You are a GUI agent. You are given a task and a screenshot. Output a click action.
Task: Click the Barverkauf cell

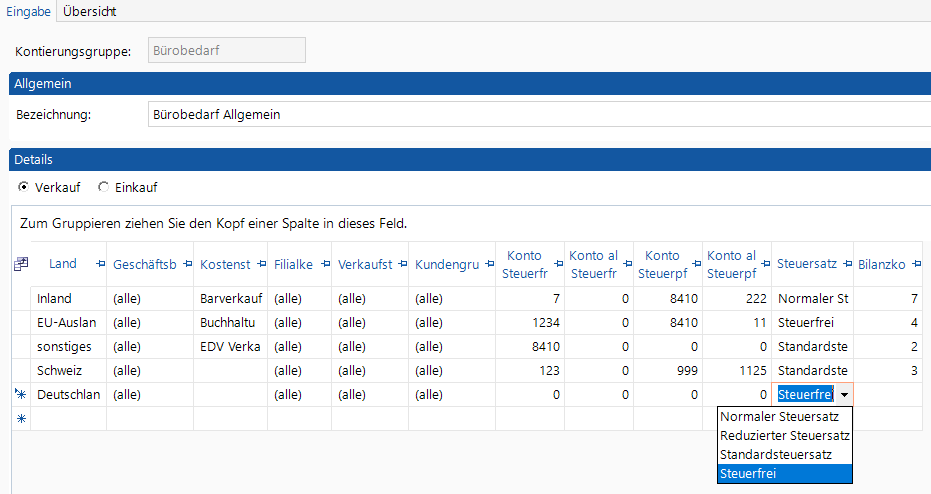pyautogui.click(x=230, y=299)
